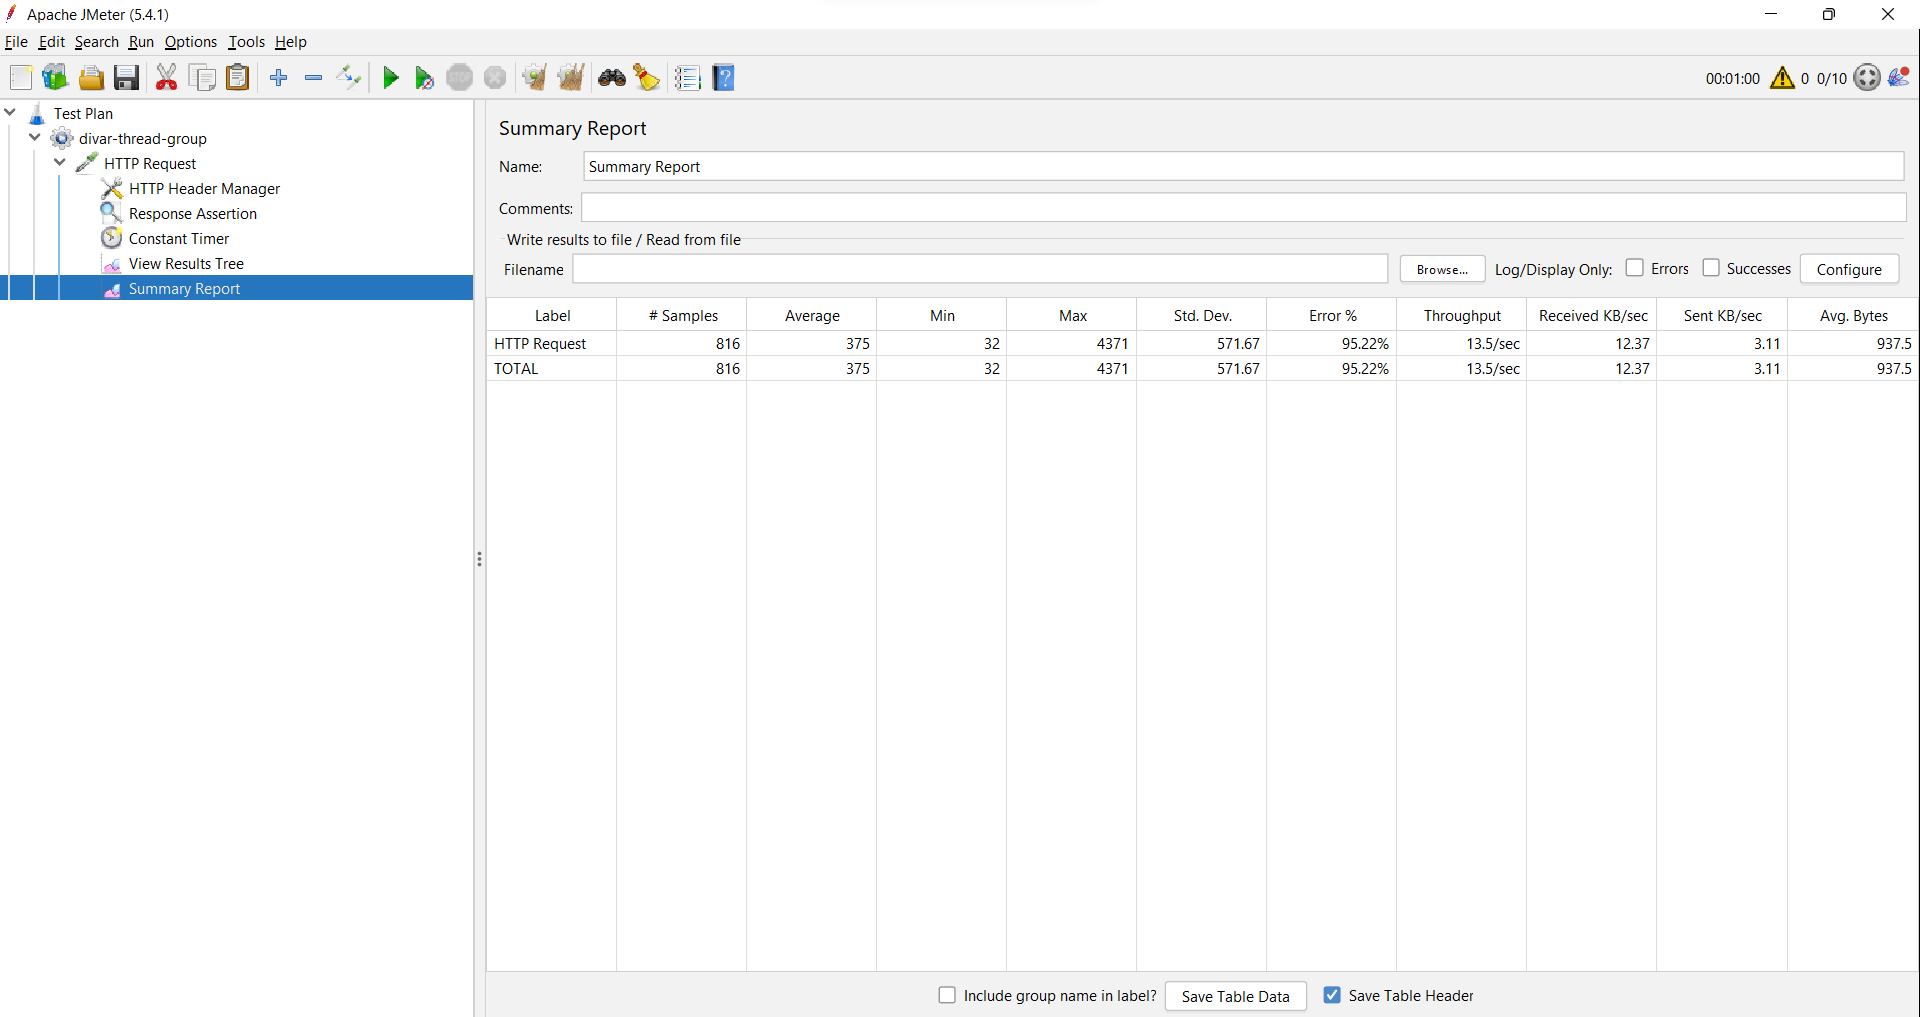Toggle the Errors checkbox
The width and height of the screenshot is (1920, 1017).
coord(1634,268)
